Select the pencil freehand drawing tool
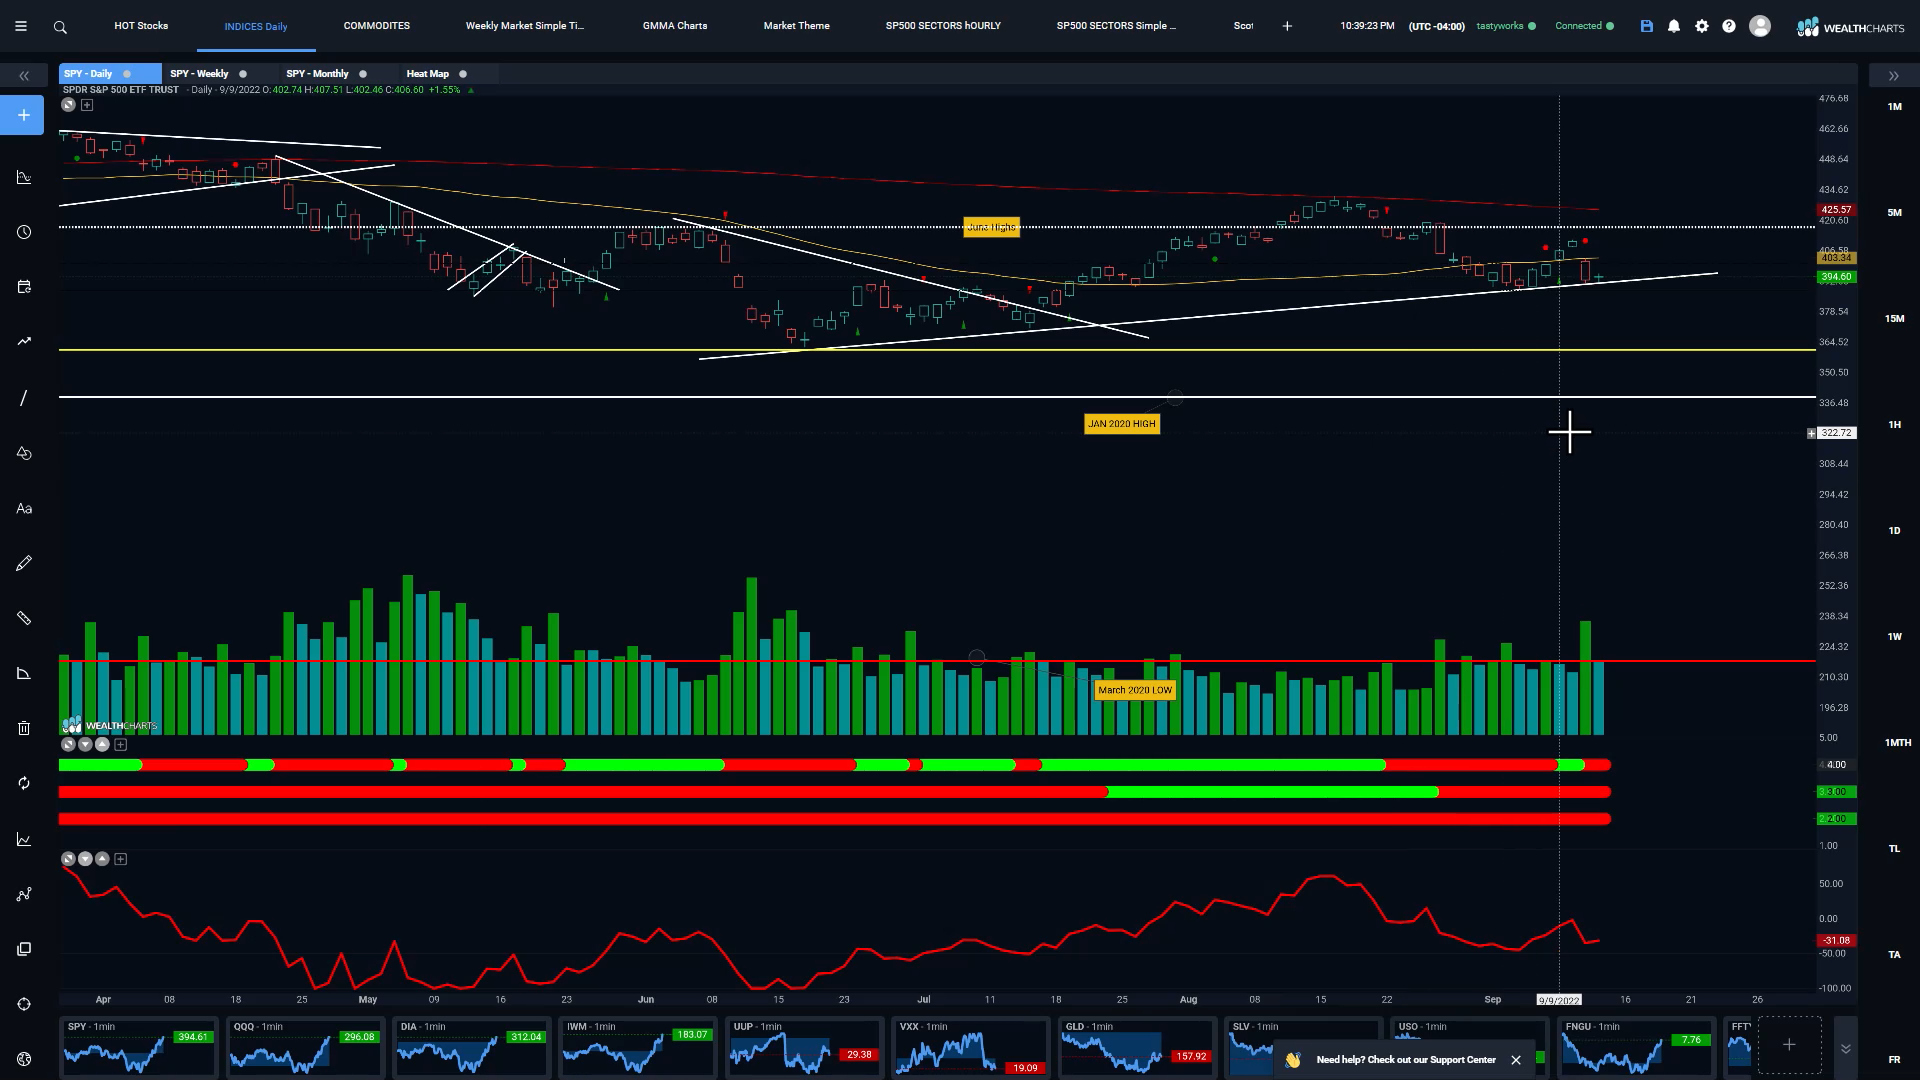The width and height of the screenshot is (1920, 1080). (24, 563)
